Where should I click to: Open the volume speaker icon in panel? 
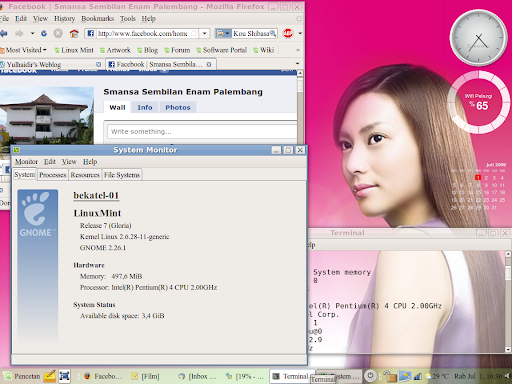508,376
